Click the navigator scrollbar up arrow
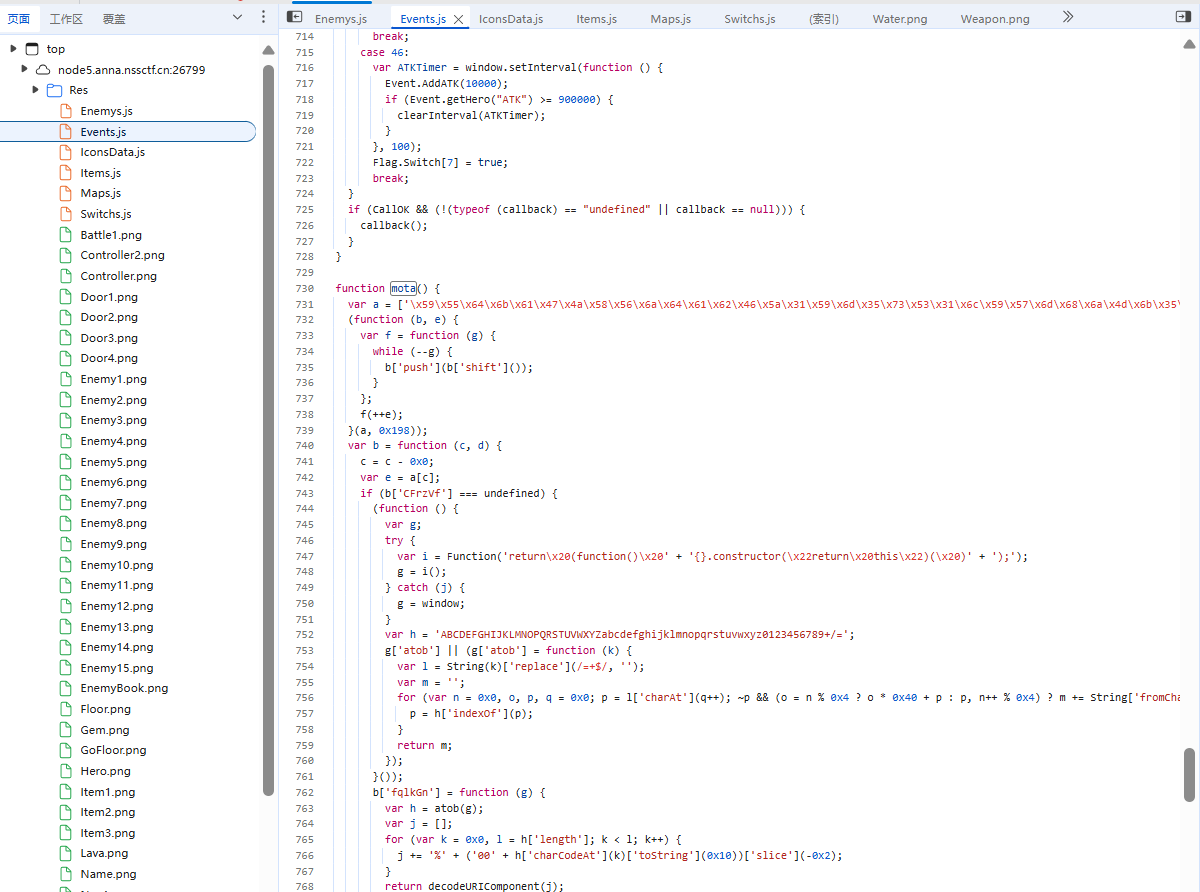Viewport: 1200px width, 892px height. pos(268,50)
